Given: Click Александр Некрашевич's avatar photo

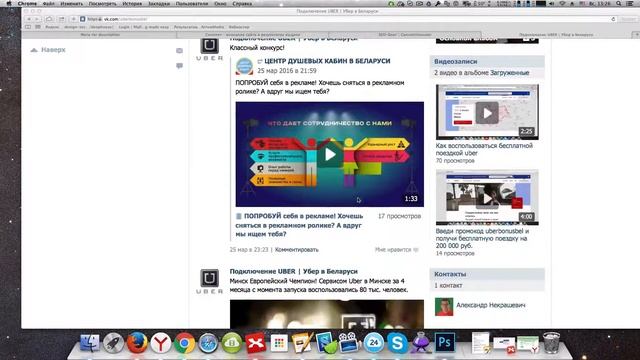Looking at the screenshot, I should tap(444, 306).
